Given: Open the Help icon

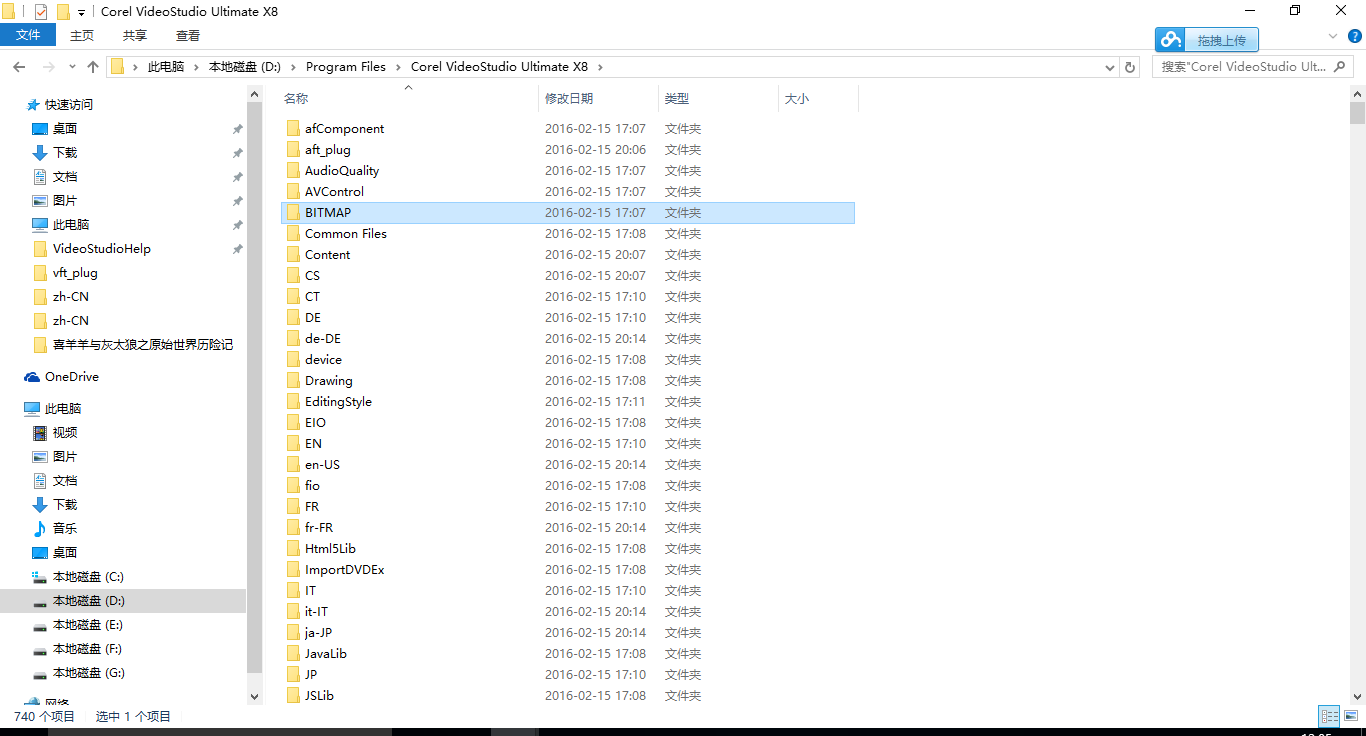Looking at the screenshot, I should click(x=1354, y=36).
